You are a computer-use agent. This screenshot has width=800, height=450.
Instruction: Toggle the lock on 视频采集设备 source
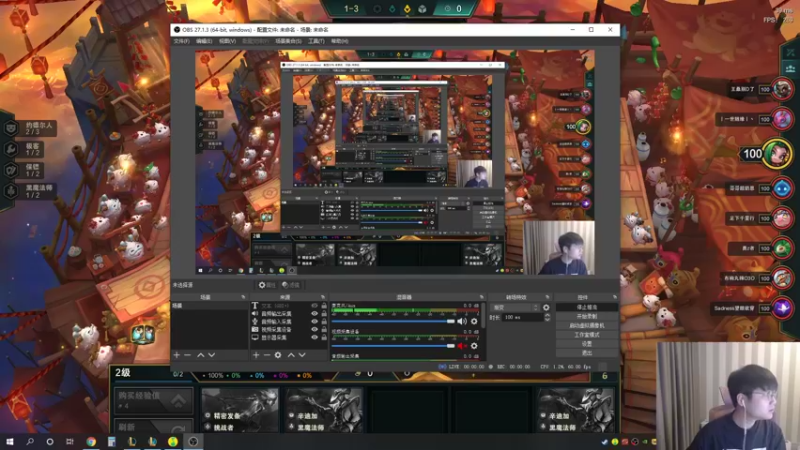pyautogui.click(x=323, y=330)
